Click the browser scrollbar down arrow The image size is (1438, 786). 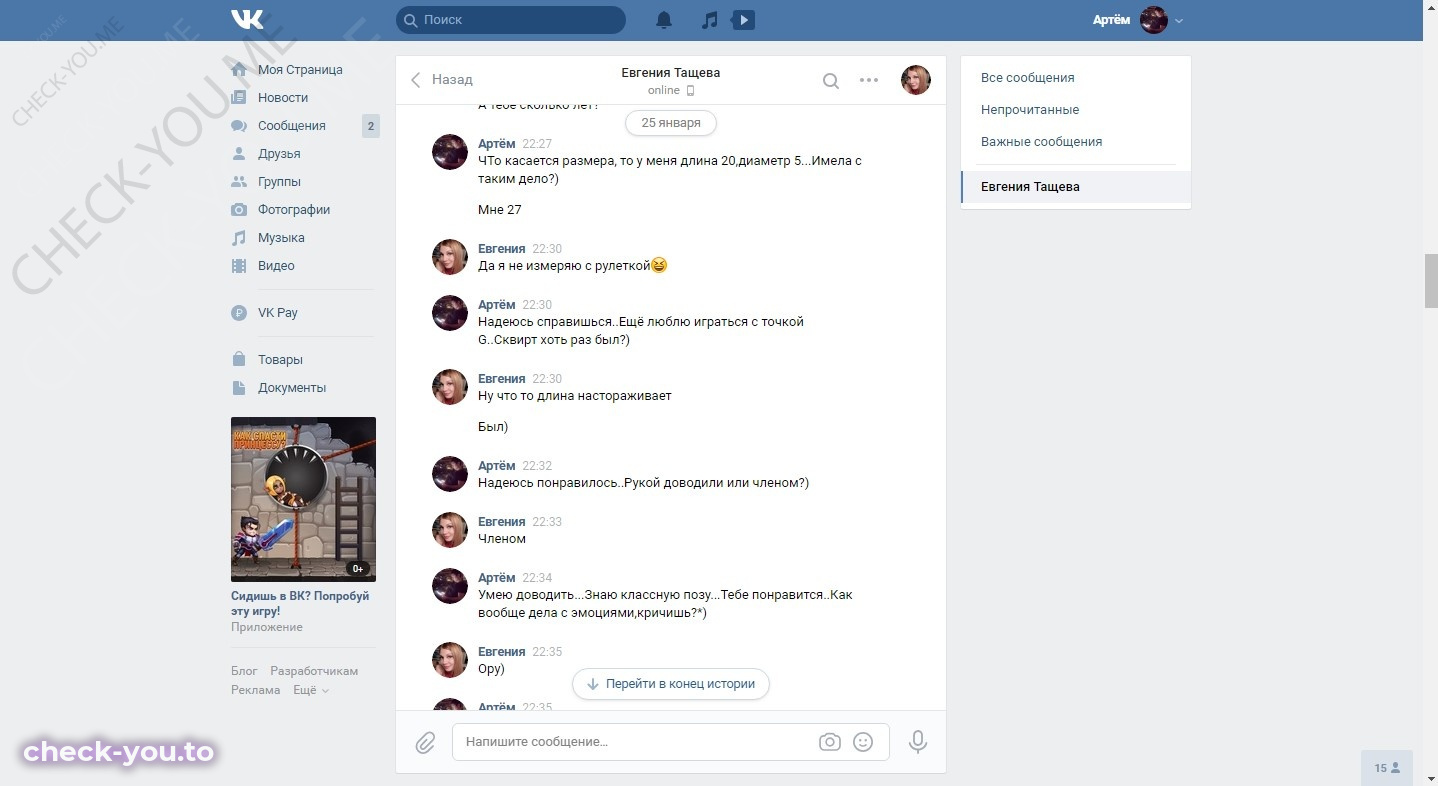coord(1430,777)
